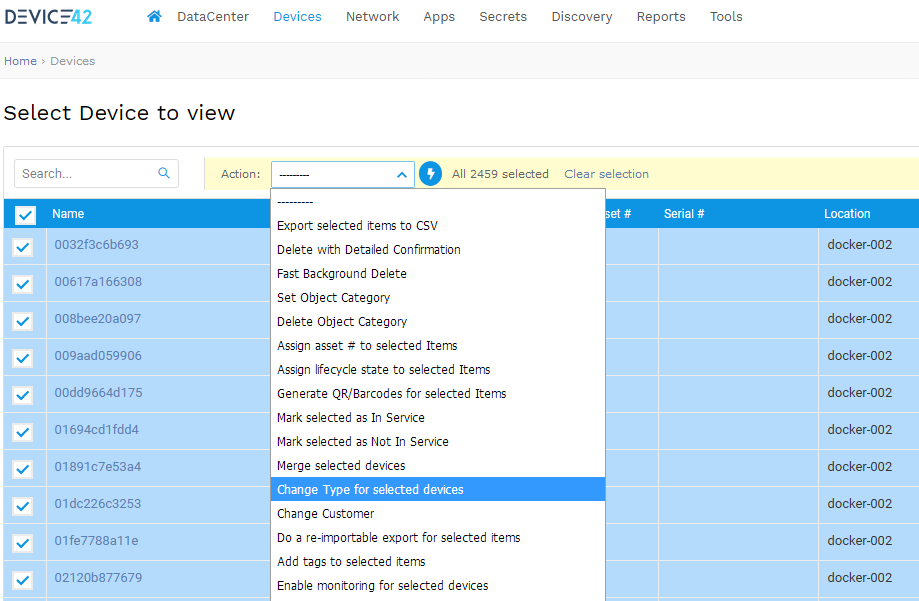Open device 009aad059906 link
The height and width of the screenshot is (601, 919).
coord(98,356)
